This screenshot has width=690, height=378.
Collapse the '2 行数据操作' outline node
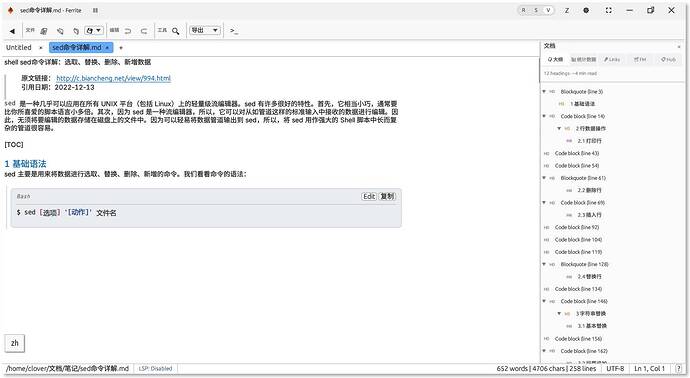pyautogui.click(x=559, y=128)
